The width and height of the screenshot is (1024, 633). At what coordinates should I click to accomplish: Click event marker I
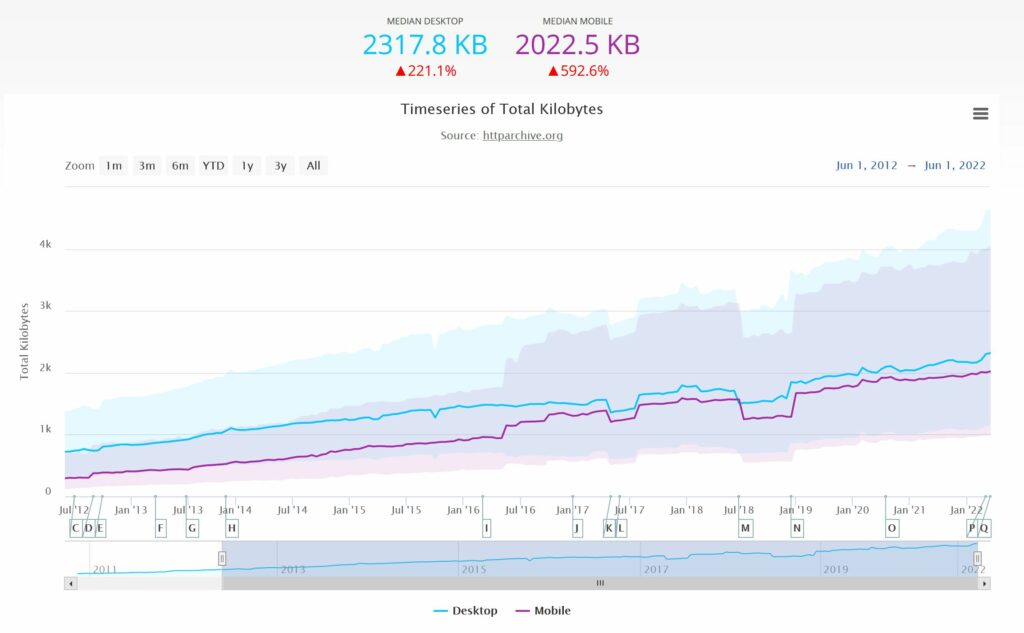pos(486,528)
